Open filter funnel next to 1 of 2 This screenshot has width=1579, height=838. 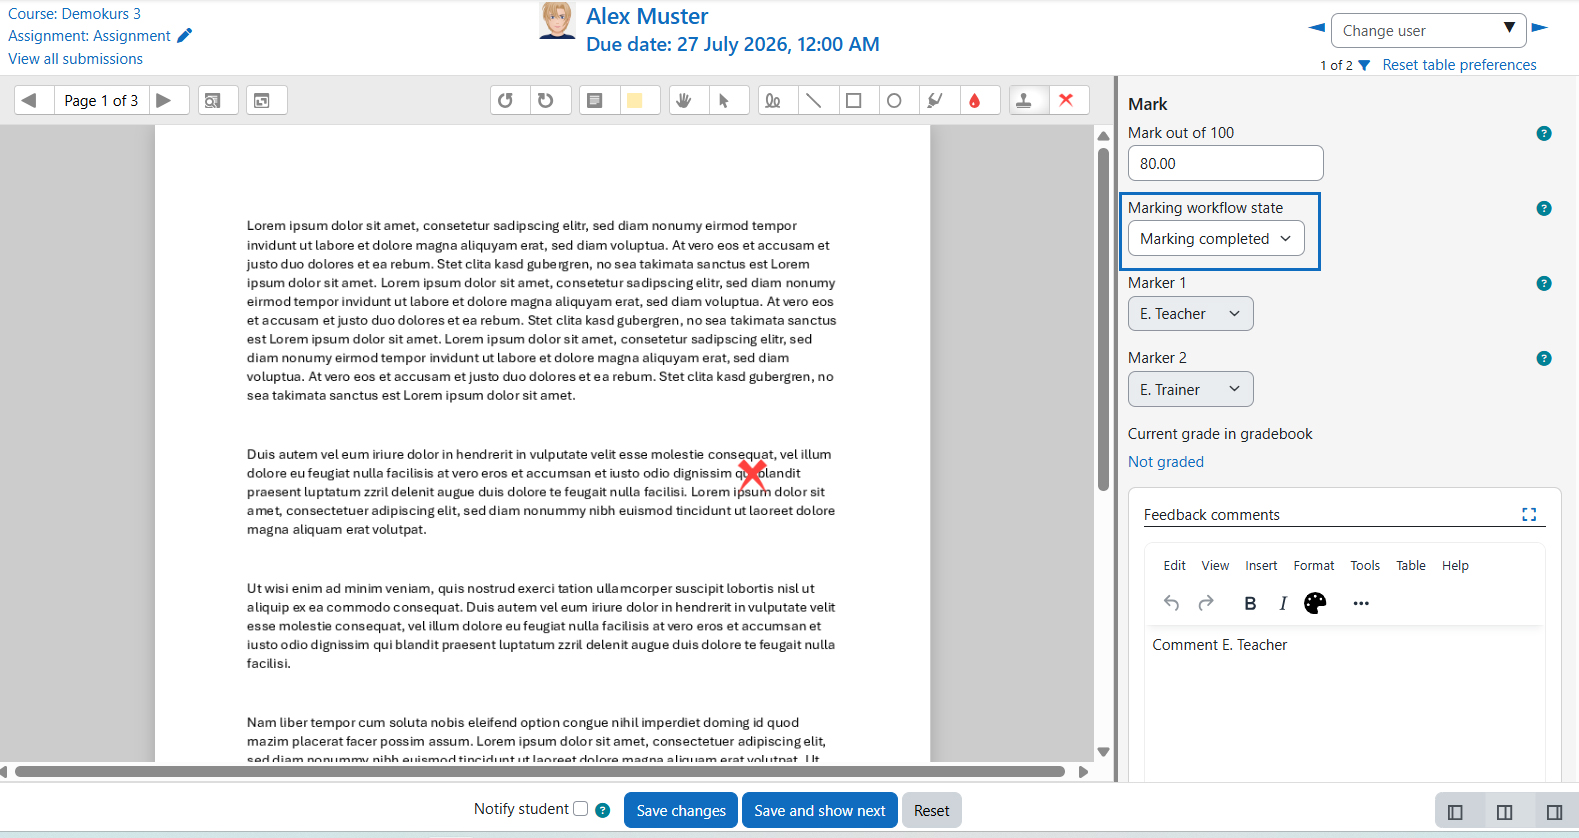1364,65
